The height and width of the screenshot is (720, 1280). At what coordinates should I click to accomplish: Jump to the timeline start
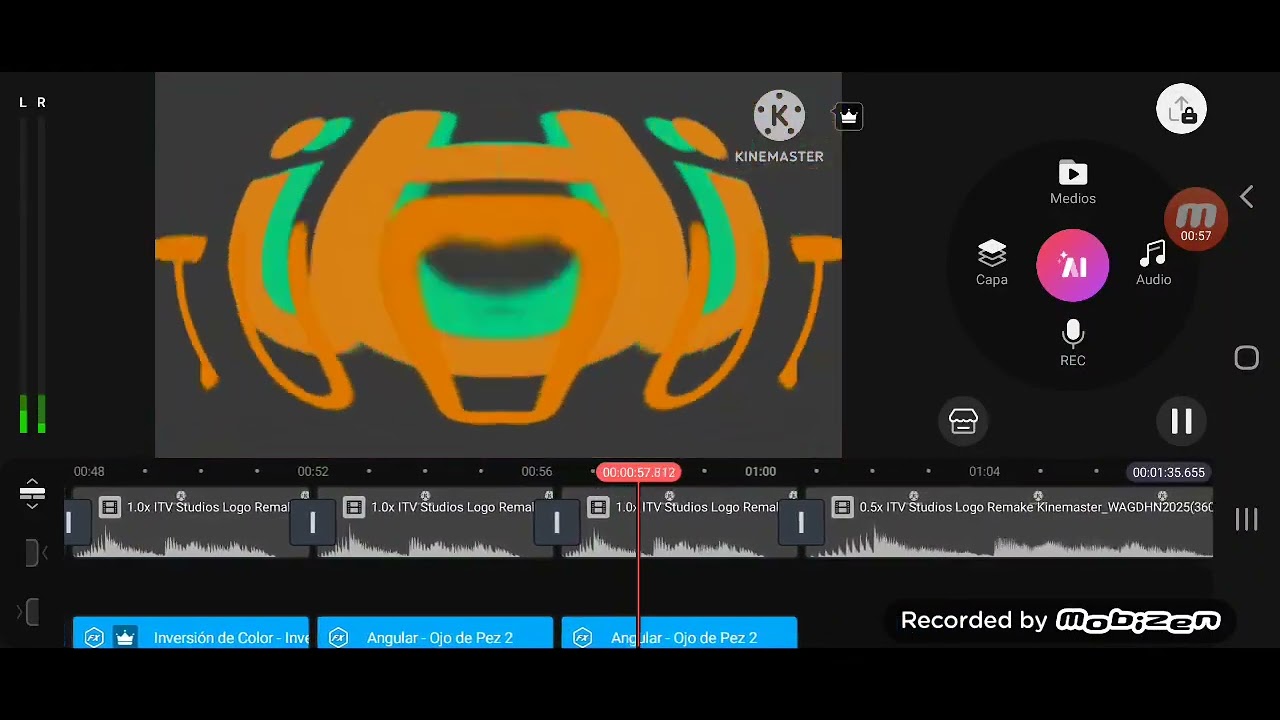33,553
